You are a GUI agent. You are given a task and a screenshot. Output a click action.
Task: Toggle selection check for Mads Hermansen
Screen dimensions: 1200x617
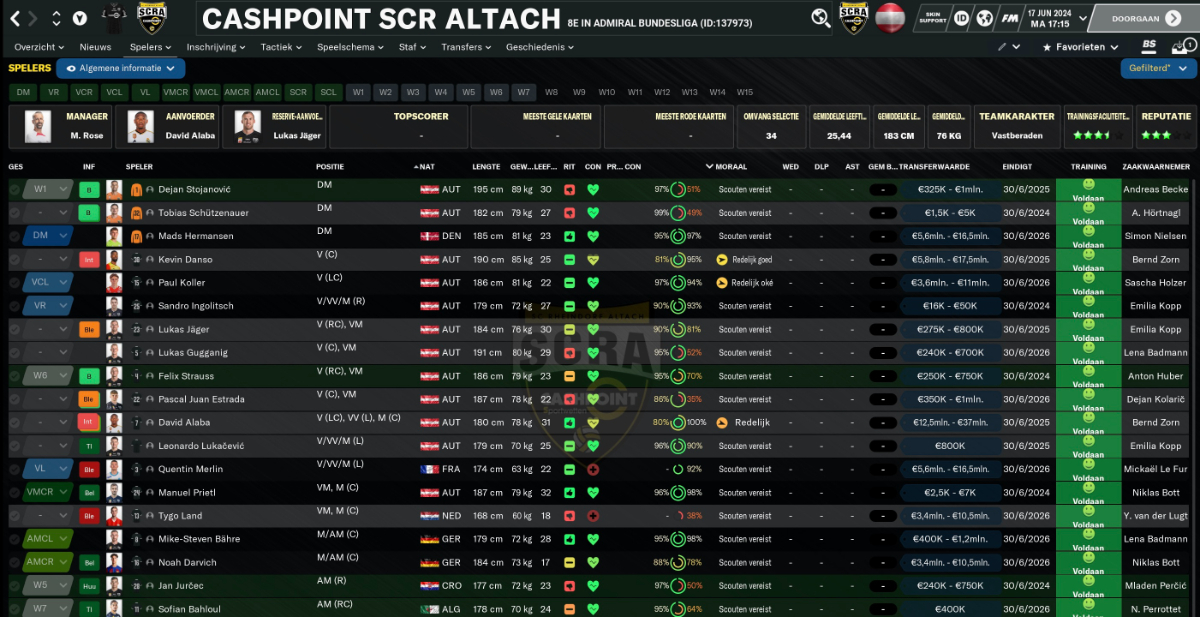click(14, 236)
